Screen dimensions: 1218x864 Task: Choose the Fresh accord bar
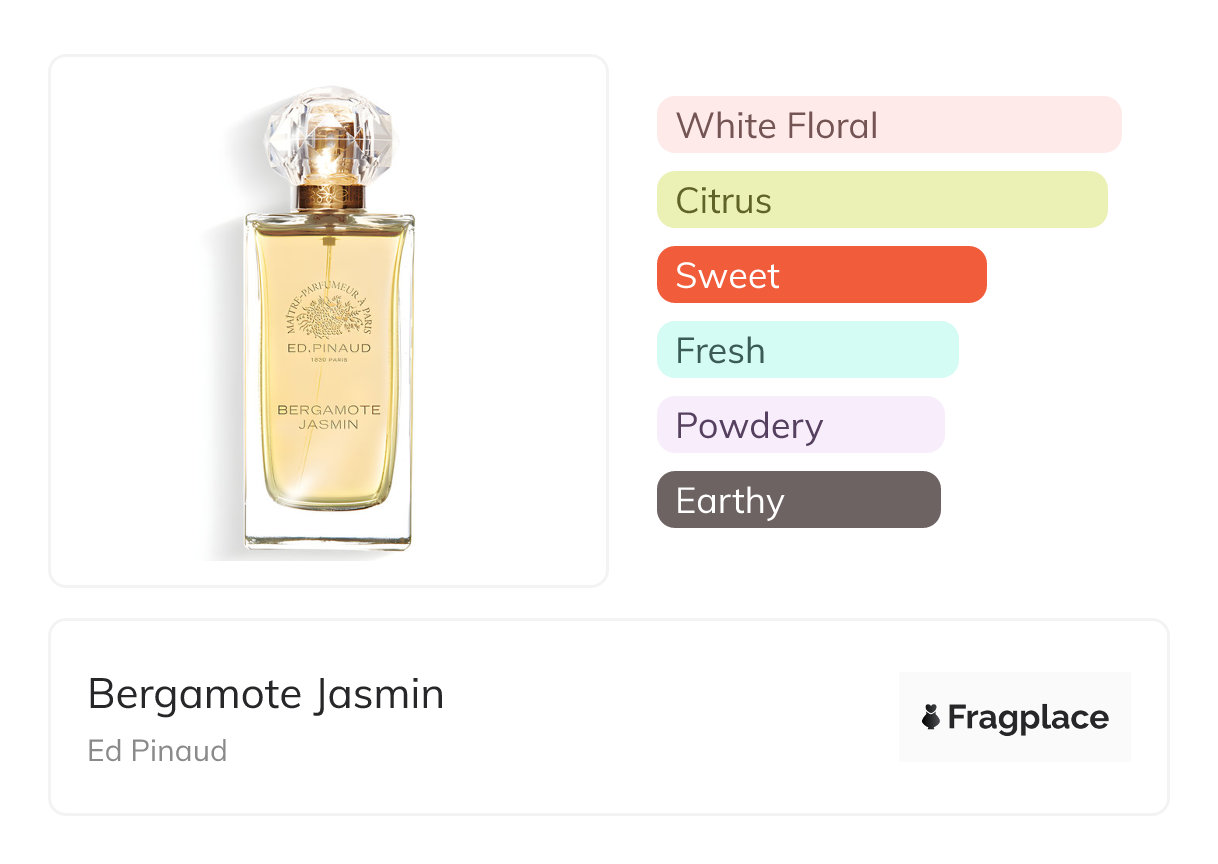point(808,350)
